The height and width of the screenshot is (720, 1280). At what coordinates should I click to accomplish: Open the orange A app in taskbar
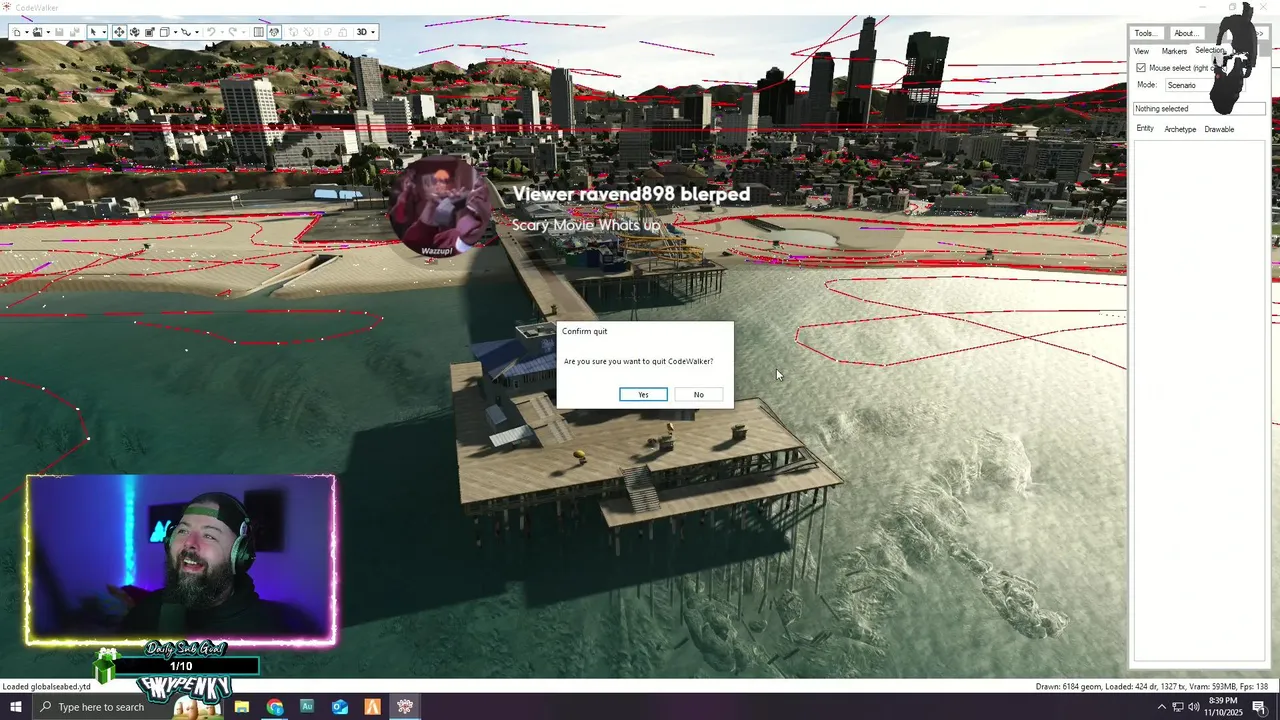point(372,707)
